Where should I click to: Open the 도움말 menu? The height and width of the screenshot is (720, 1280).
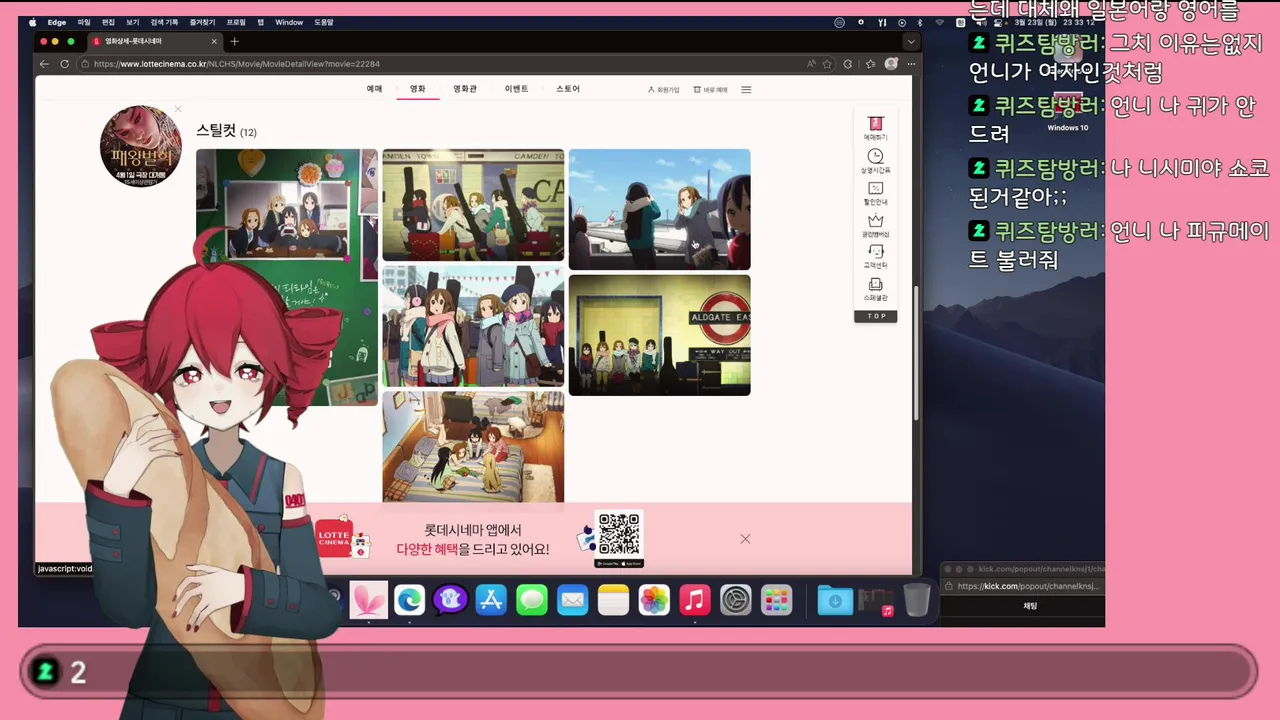324,22
